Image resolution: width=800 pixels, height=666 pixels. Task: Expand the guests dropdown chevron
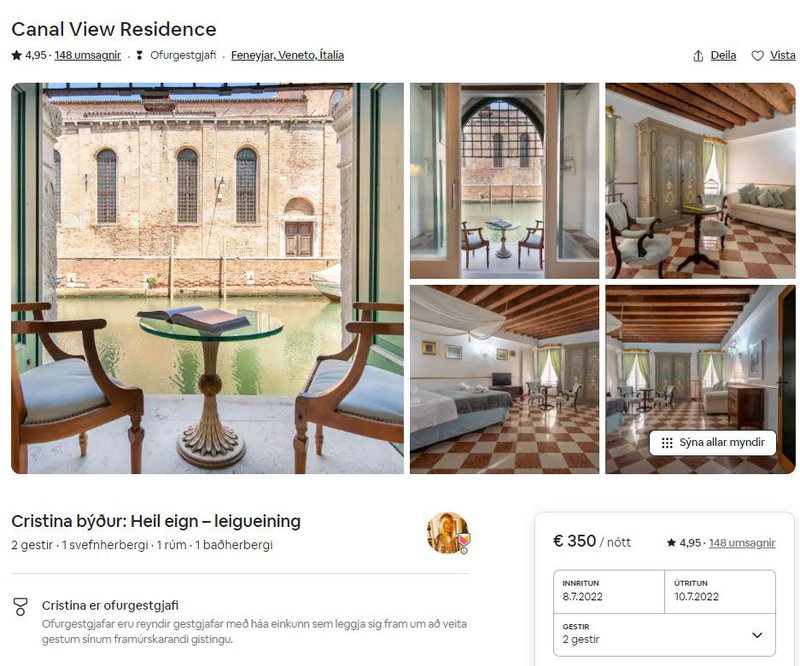click(x=757, y=635)
